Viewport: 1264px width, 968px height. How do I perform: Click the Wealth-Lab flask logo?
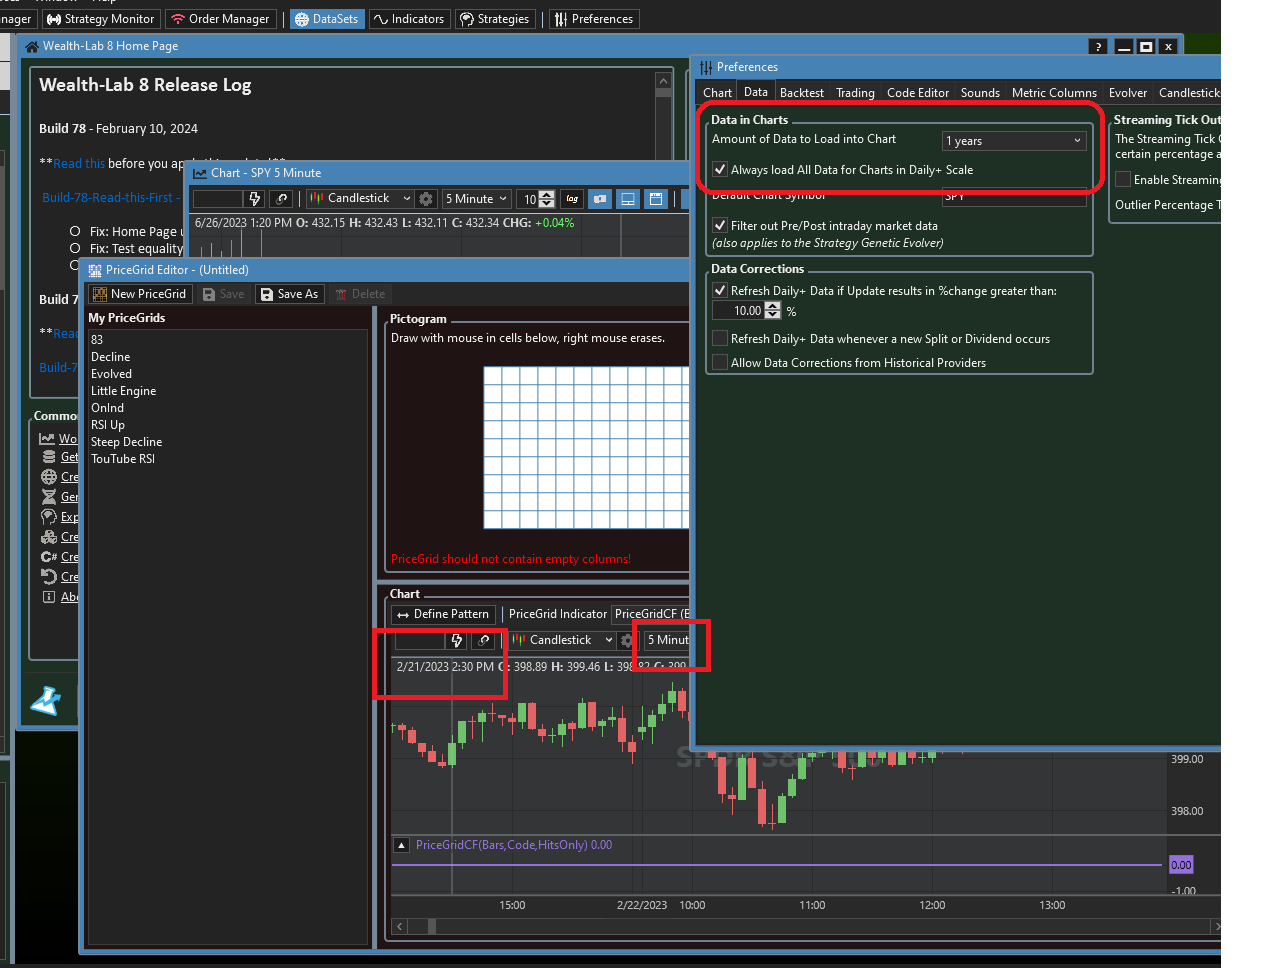(x=46, y=701)
